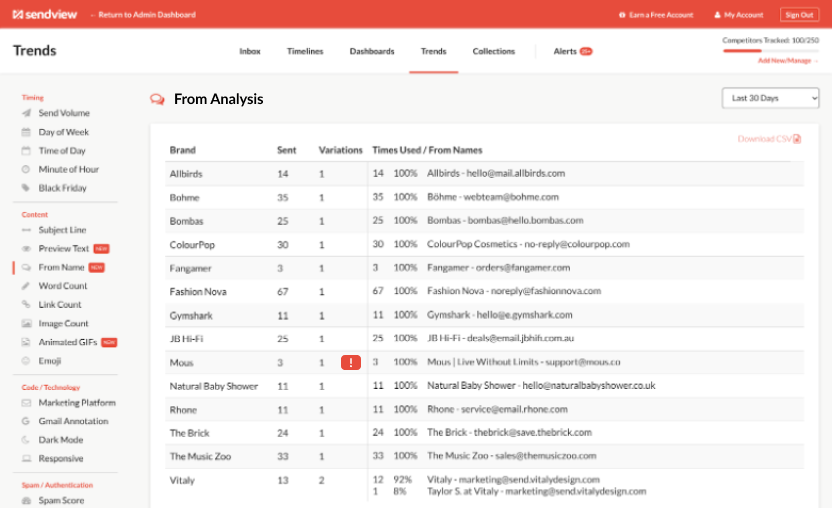Click the competitors tracked progress bar
The width and height of the screenshot is (832, 508).
770,50
